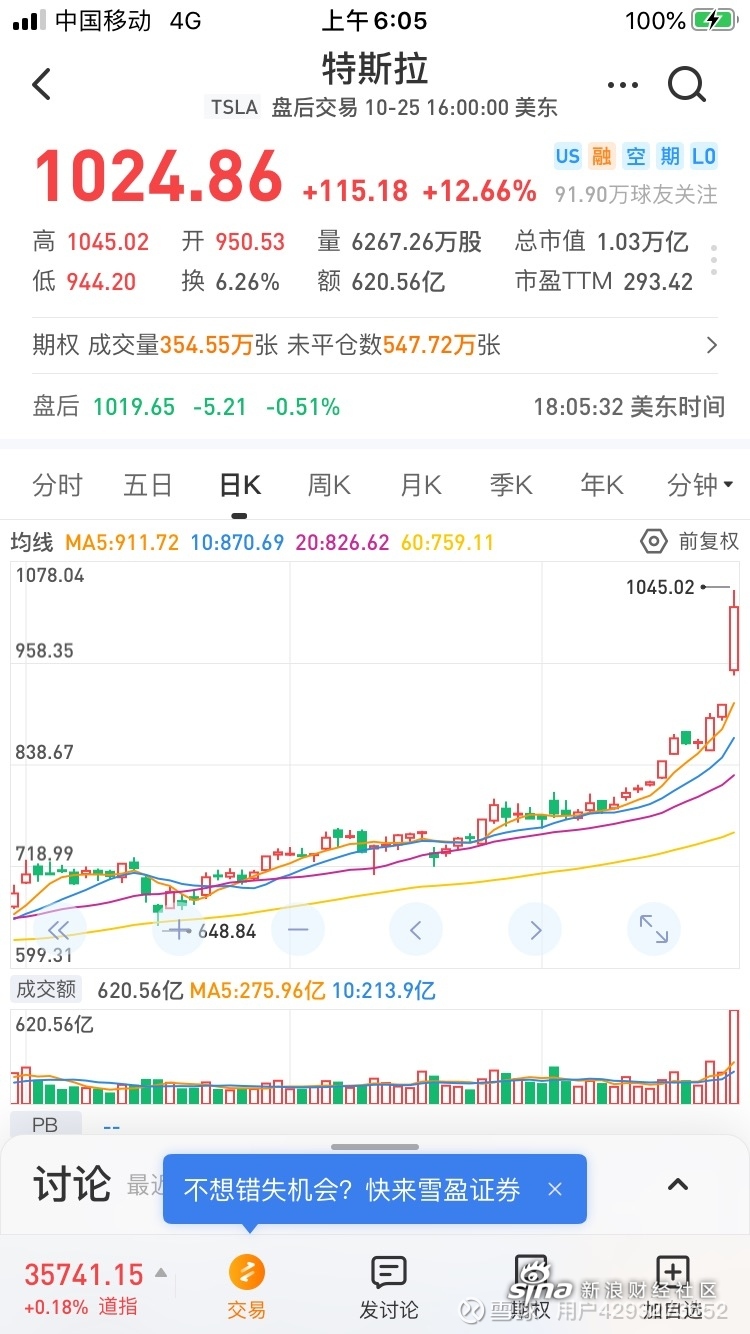
Task: Tap the 60:759.11 moving average label
Action: (x=448, y=543)
